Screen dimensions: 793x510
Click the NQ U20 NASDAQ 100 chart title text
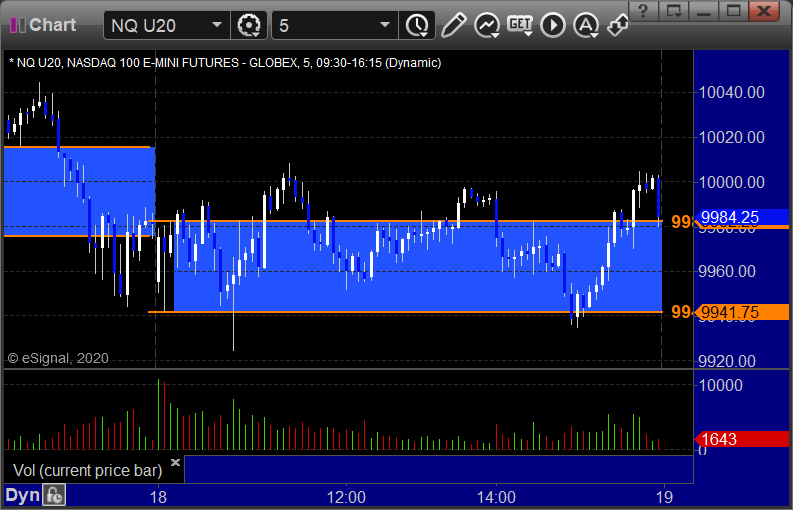[225, 63]
